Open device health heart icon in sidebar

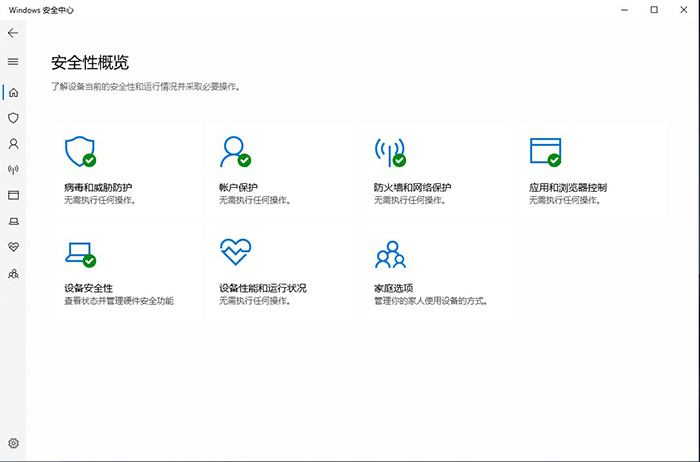tap(13, 247)
